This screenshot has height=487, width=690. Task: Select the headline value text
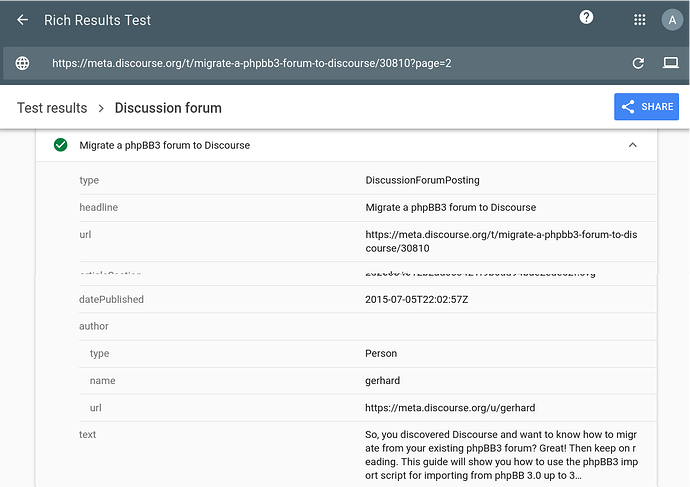[451, 207]
